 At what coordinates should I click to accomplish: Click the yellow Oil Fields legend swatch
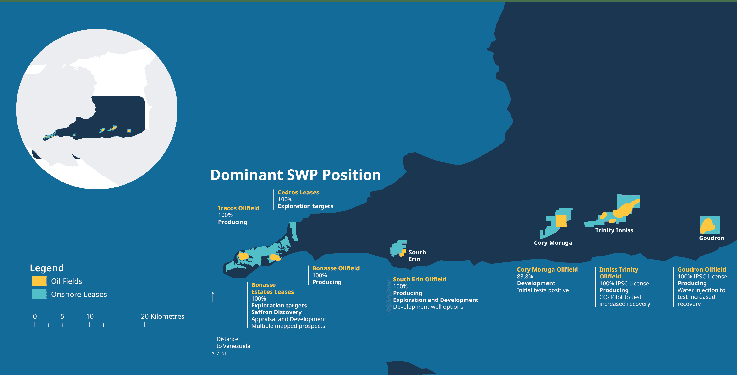[x=39, y=281]
